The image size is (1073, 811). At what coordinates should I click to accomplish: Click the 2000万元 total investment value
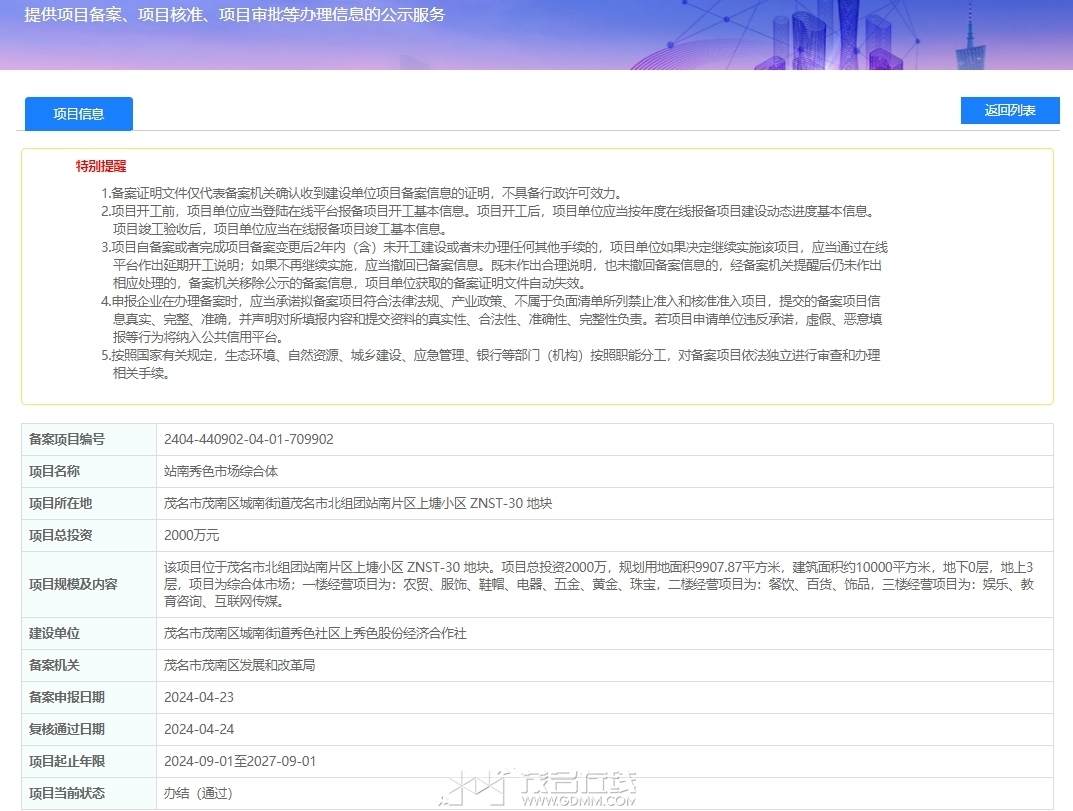[192, 535]
